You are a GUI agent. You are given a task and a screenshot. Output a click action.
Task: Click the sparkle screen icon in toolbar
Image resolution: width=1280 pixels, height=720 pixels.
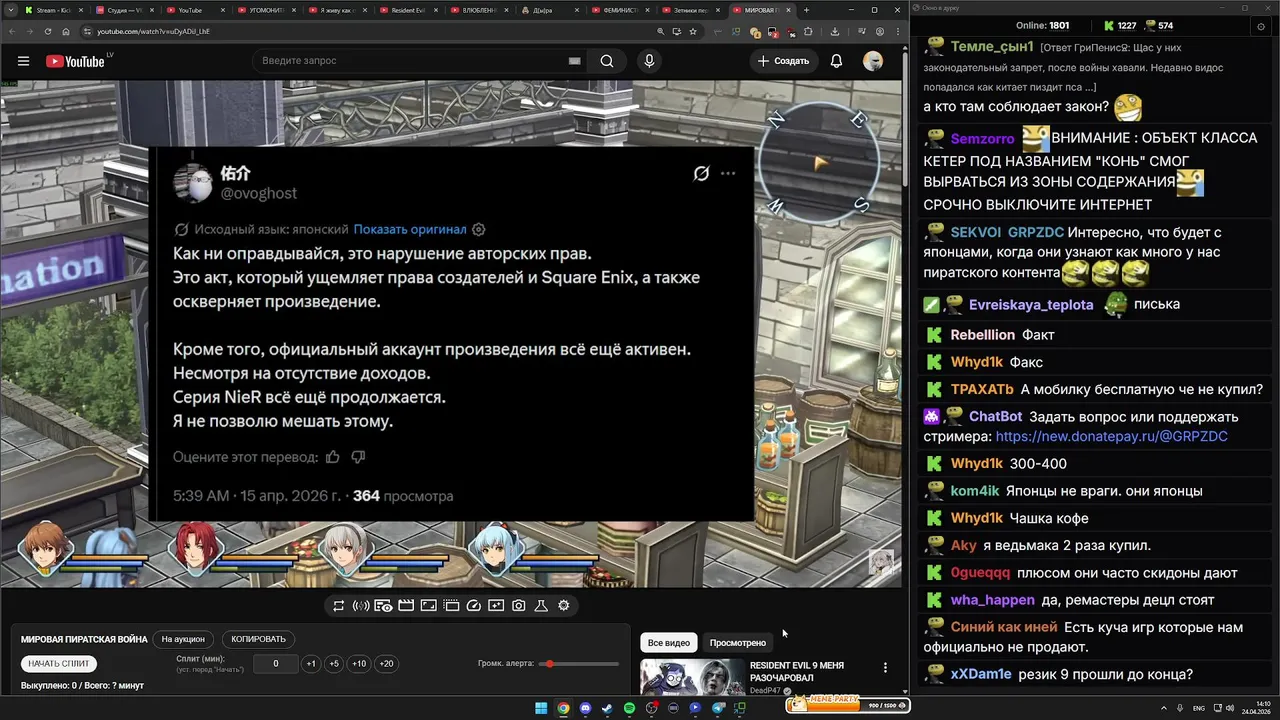[496, 606]
